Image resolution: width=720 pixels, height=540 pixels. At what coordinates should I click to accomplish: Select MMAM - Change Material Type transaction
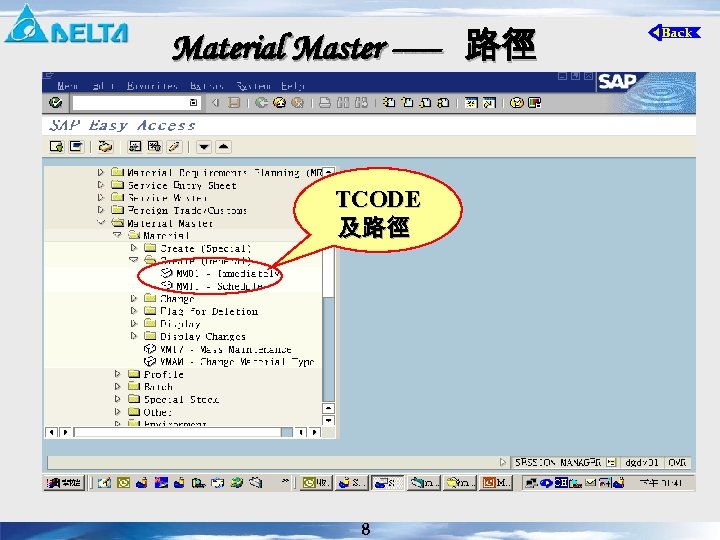229,361
